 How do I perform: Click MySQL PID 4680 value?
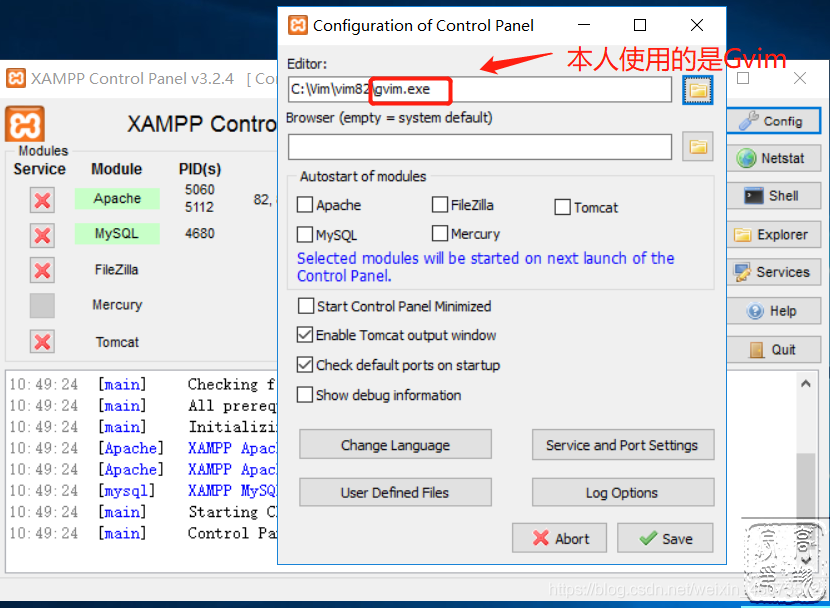(200, 233)
